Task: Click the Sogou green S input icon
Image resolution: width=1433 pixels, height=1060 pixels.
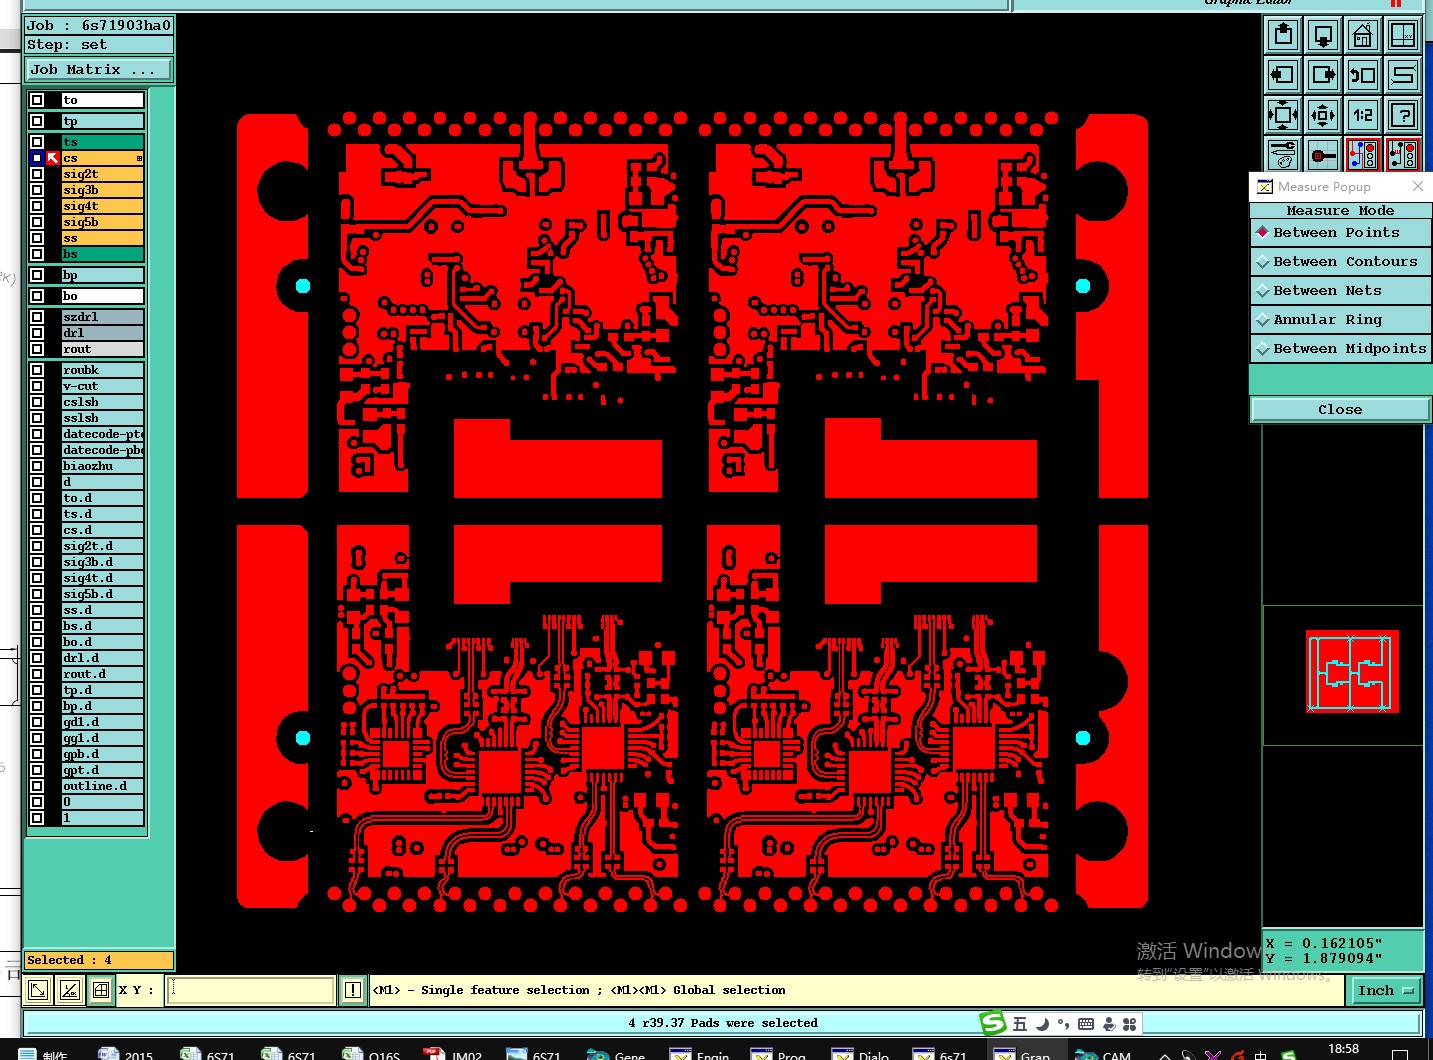Action: pyautogui.click(x=993, y=1023)
